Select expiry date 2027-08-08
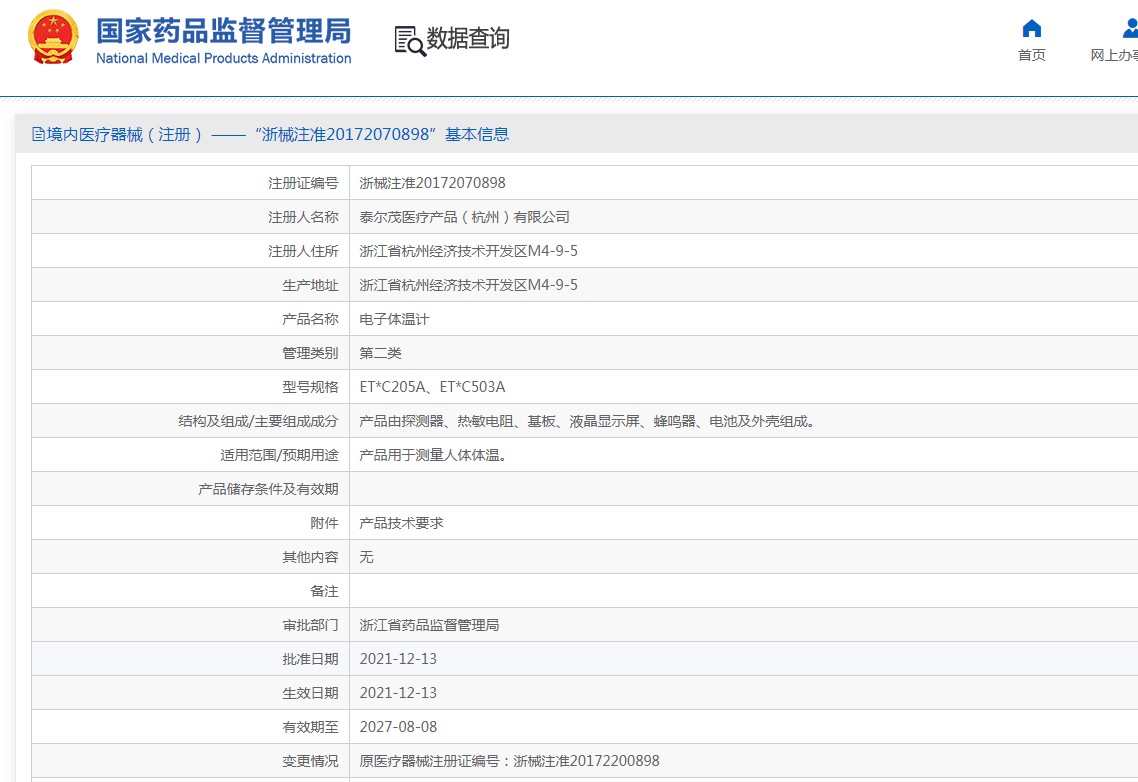 pos(398,727)
